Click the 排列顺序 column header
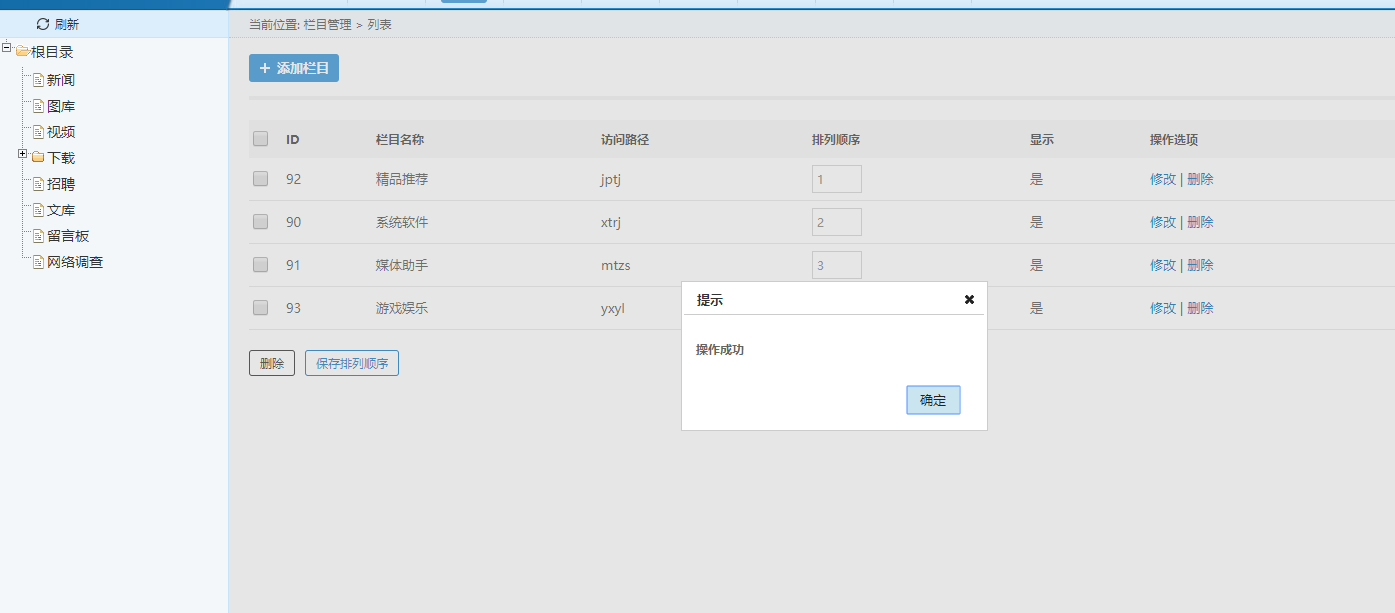1395x613 pixels. tap(836, 139)
